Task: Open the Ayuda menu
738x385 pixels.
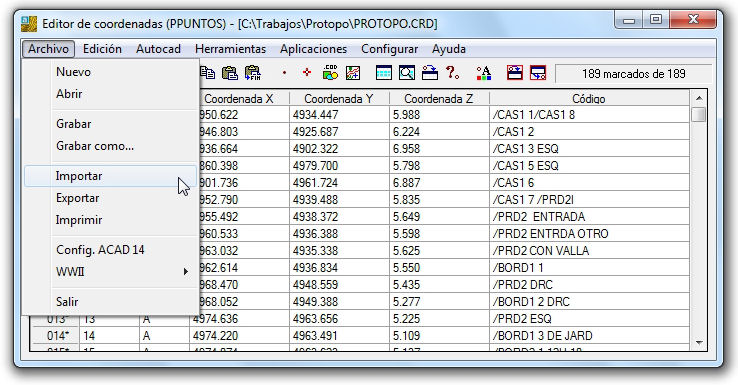Action: tap(449, 49)
